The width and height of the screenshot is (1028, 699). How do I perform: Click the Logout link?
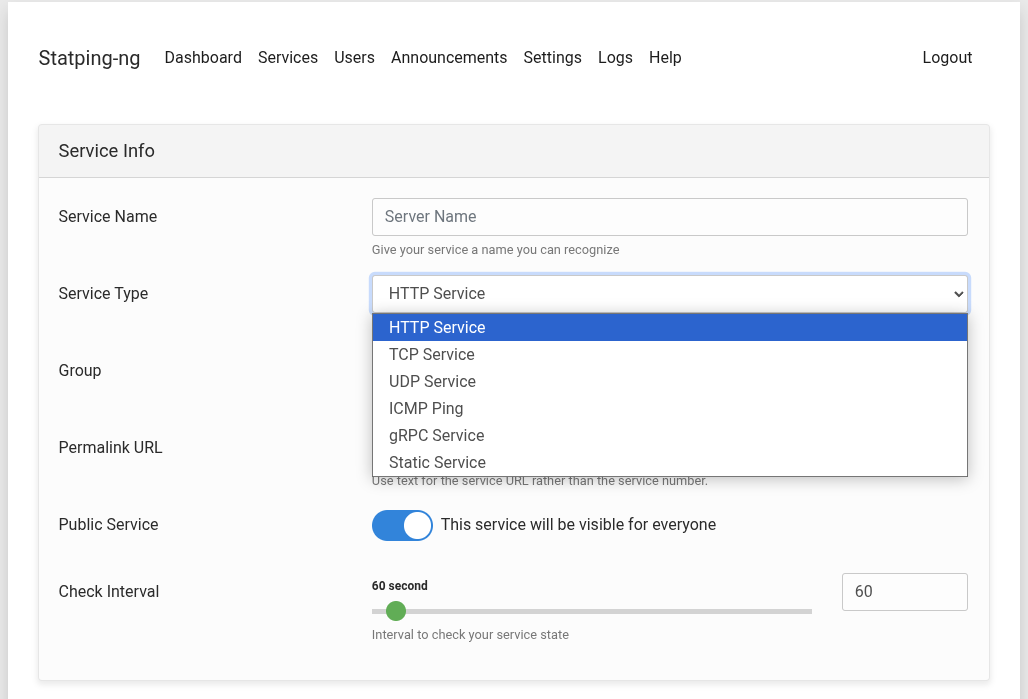tap(947, 58)
